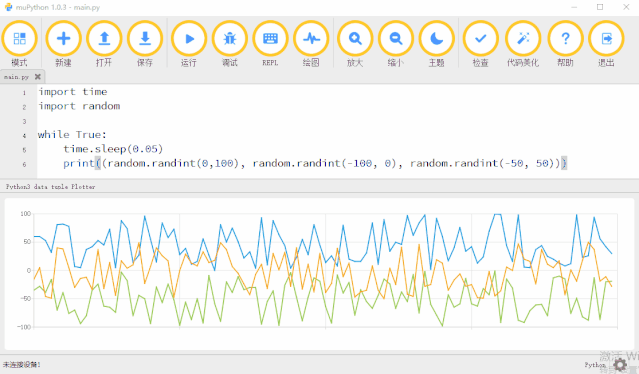Image resolution: width=639 pixels, height=374 pixels.
Task: Check code with 检查 checkmark icon
Action: (x=480, y=39)
